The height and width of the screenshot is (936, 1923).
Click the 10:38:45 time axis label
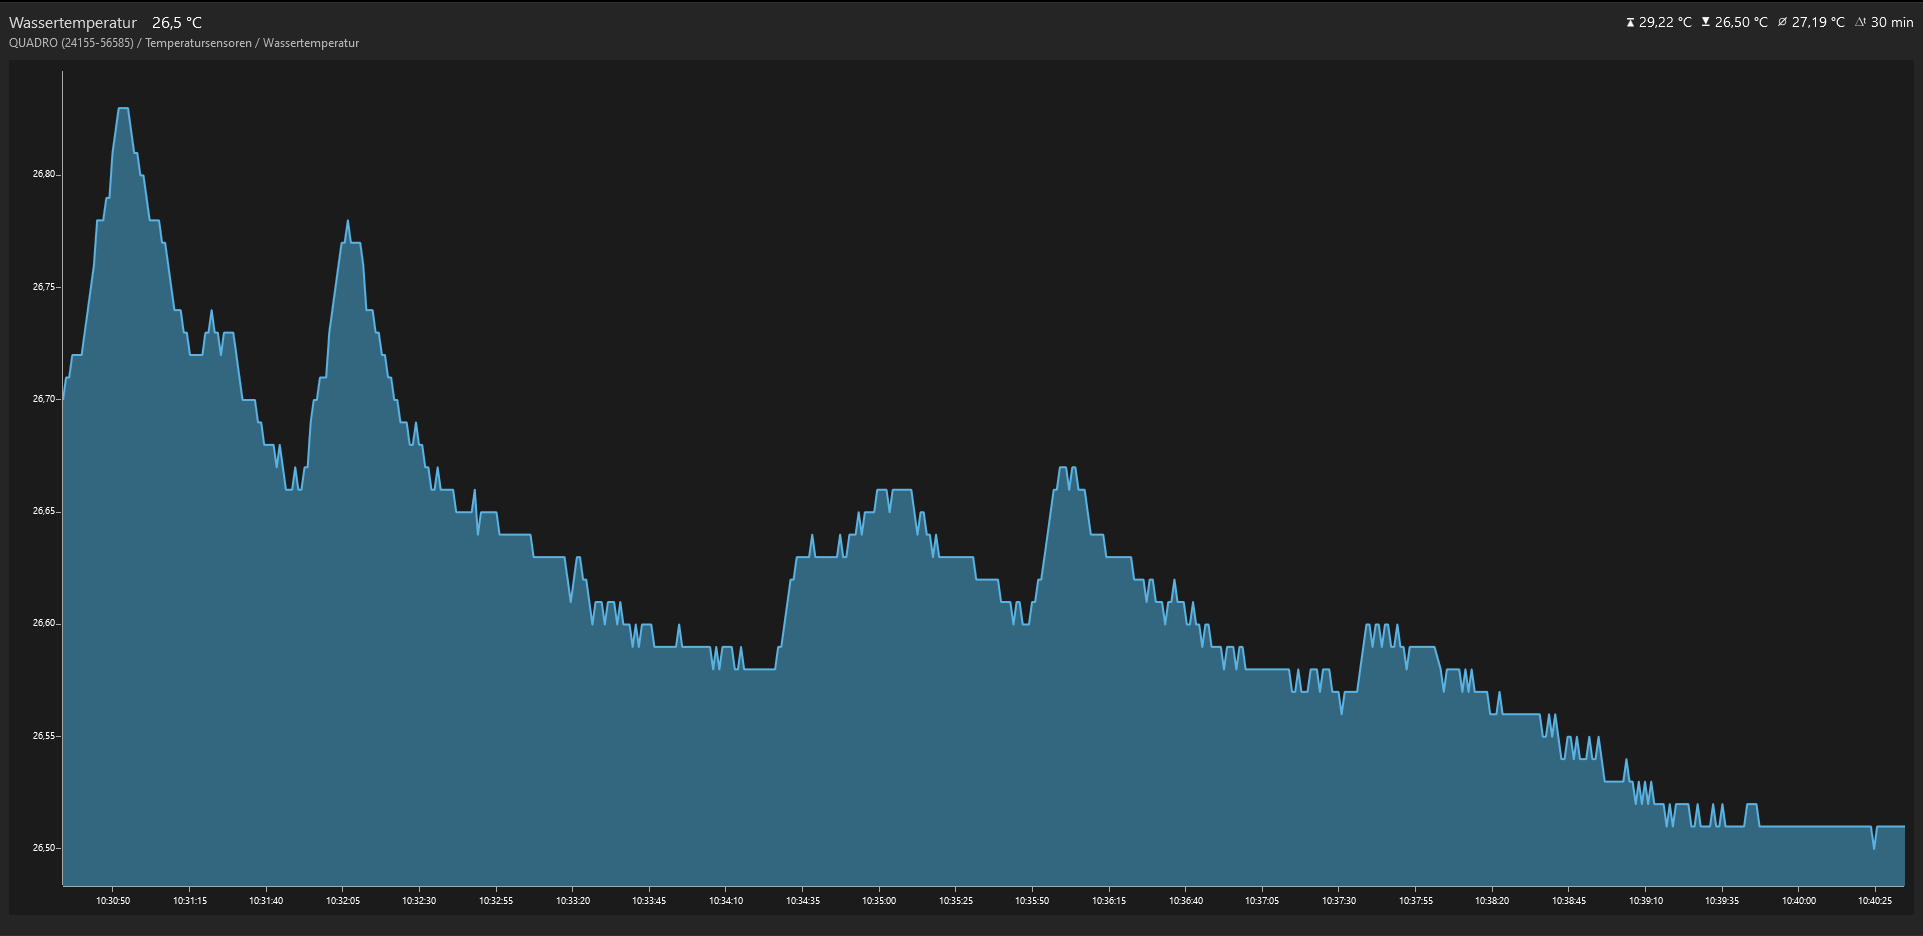[1569, 901]
